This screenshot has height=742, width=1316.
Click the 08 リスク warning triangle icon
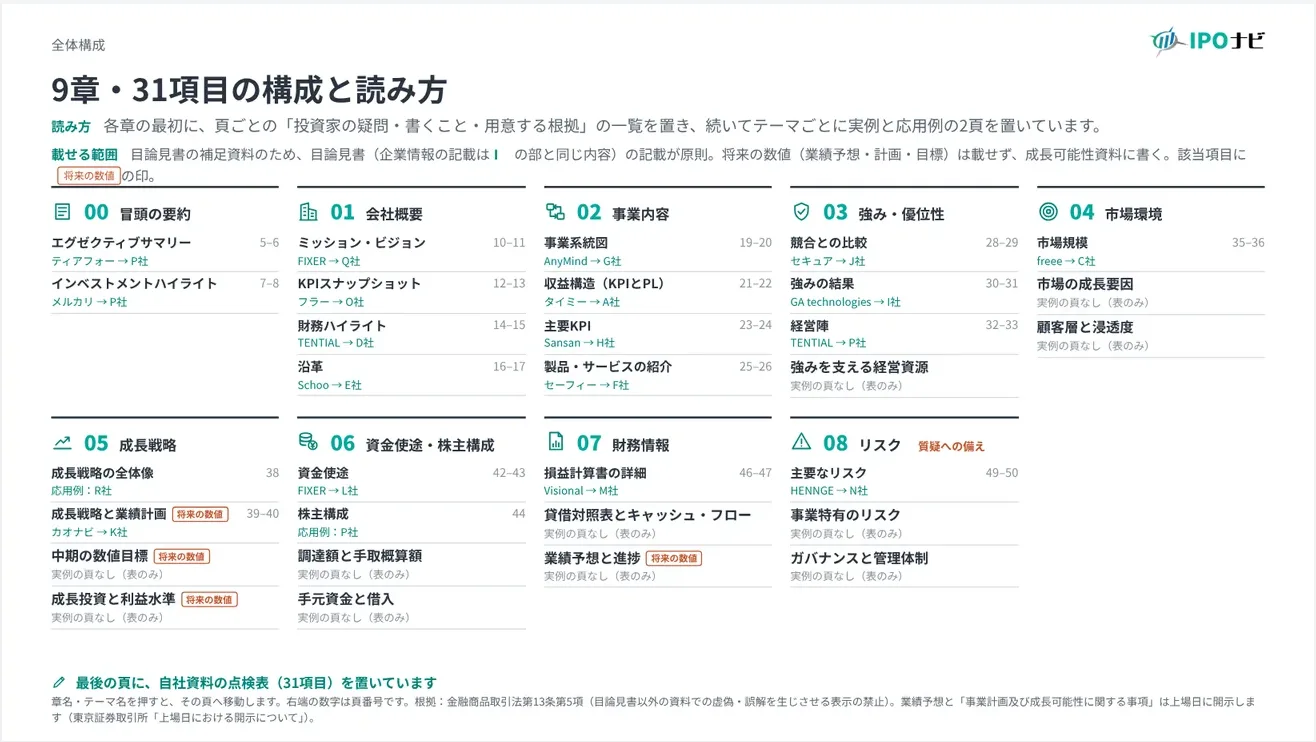pos(801,442)
